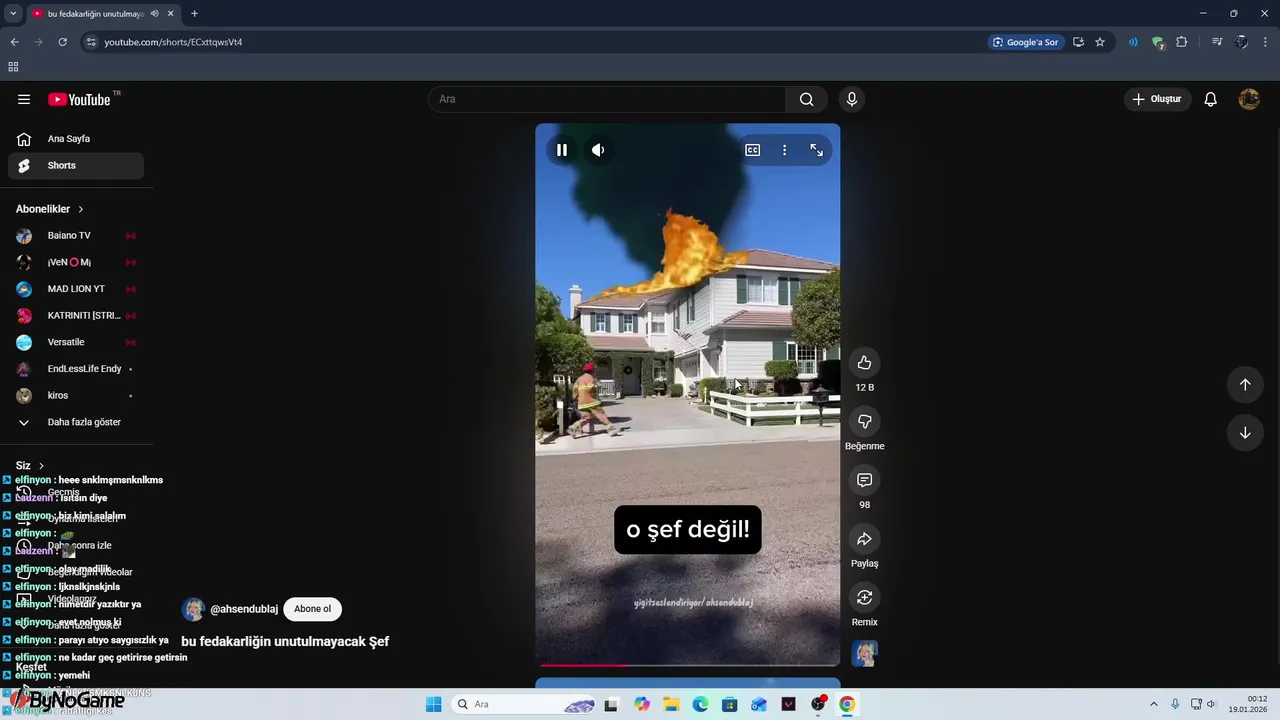Image resolution: width=1280 pixels, height=720 pixels.
Task: Open the apps grid in bookmarks bar
Action: click(x=13, y=67)
